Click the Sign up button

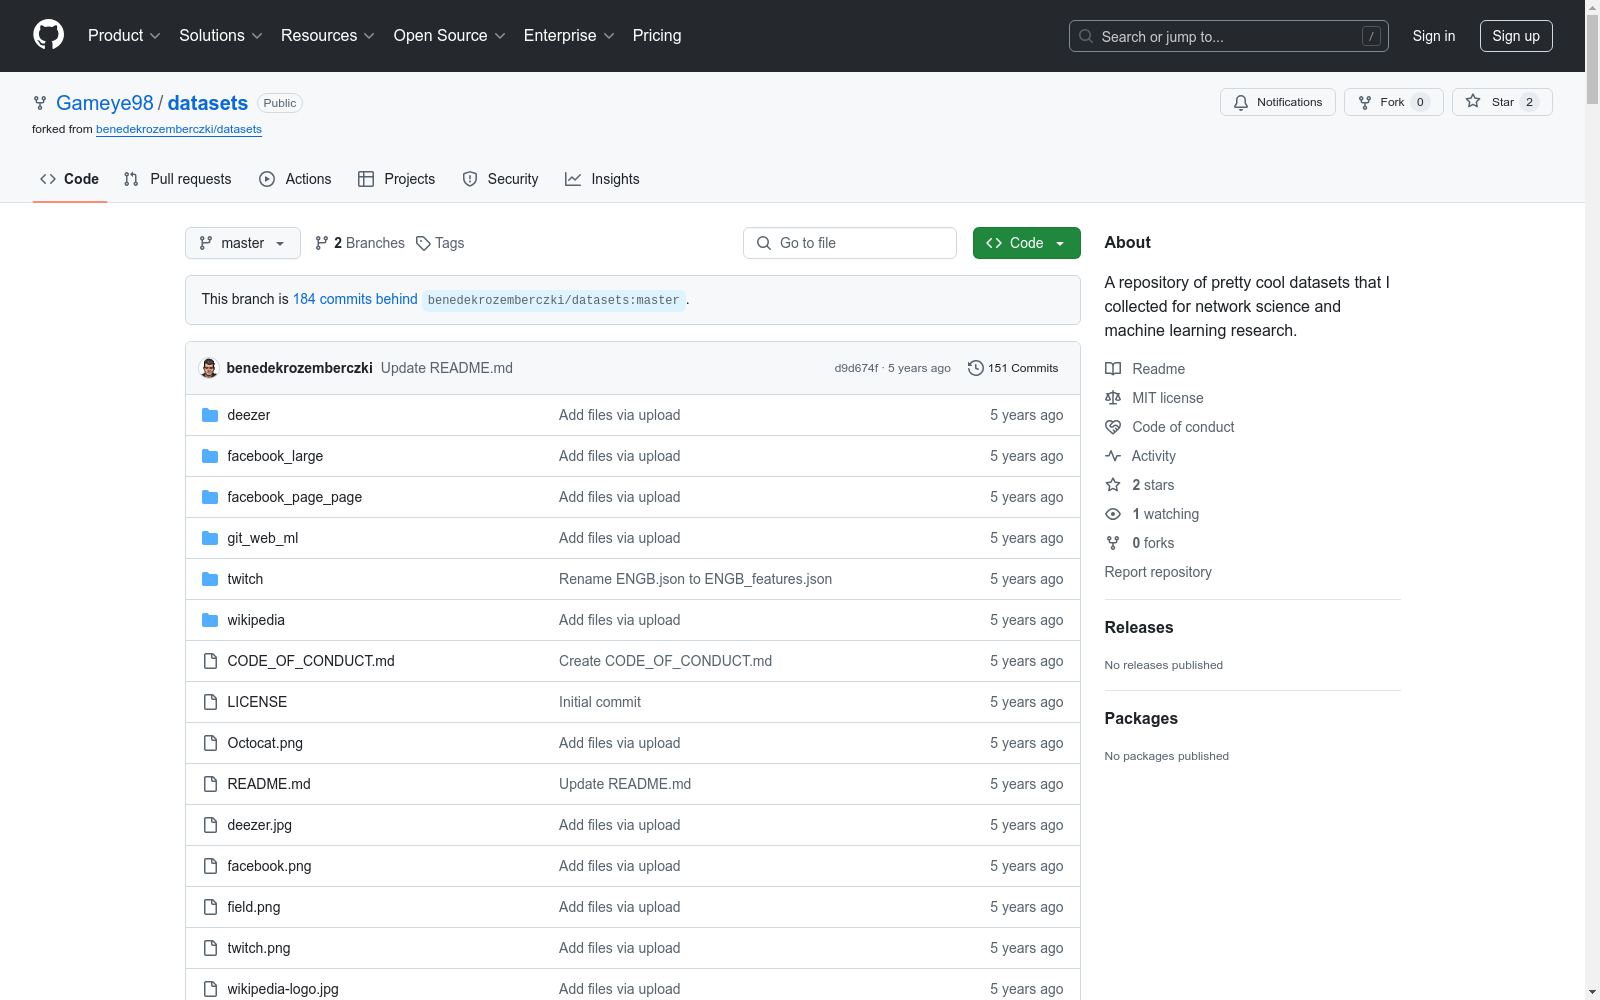(1516, 36)
